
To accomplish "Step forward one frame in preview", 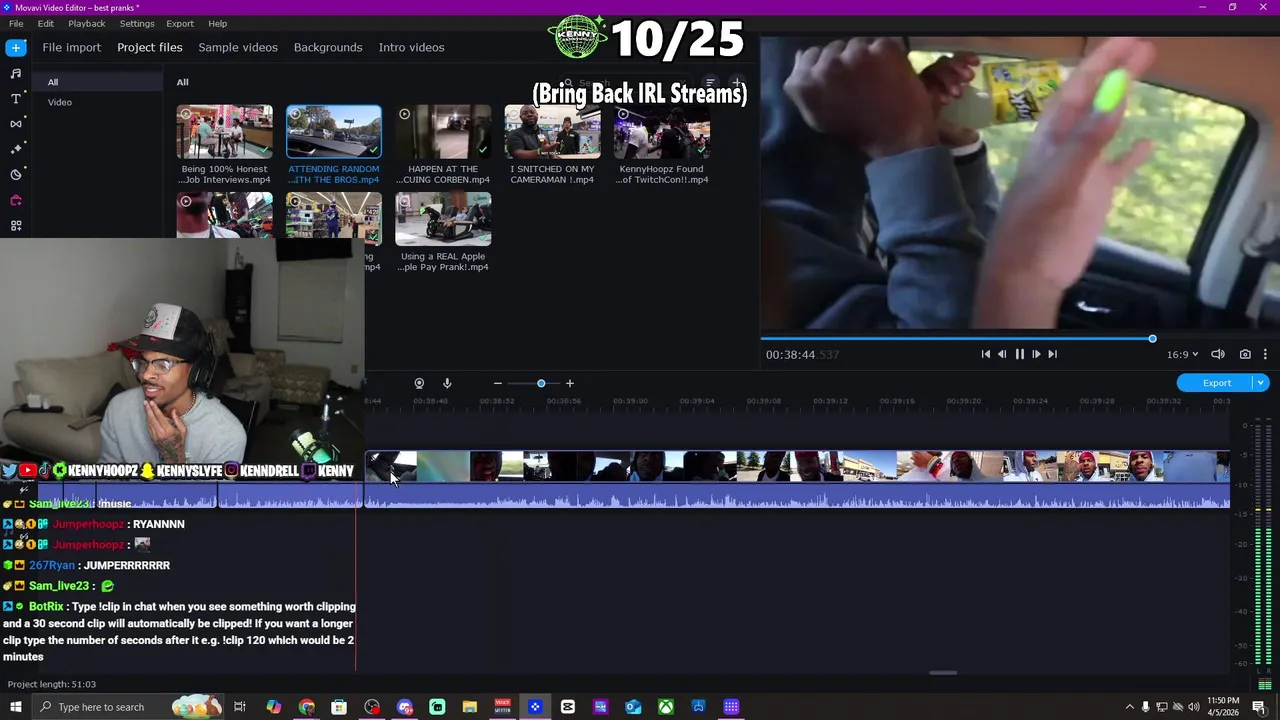I will pyautogui.click(x=1036, y=354).
